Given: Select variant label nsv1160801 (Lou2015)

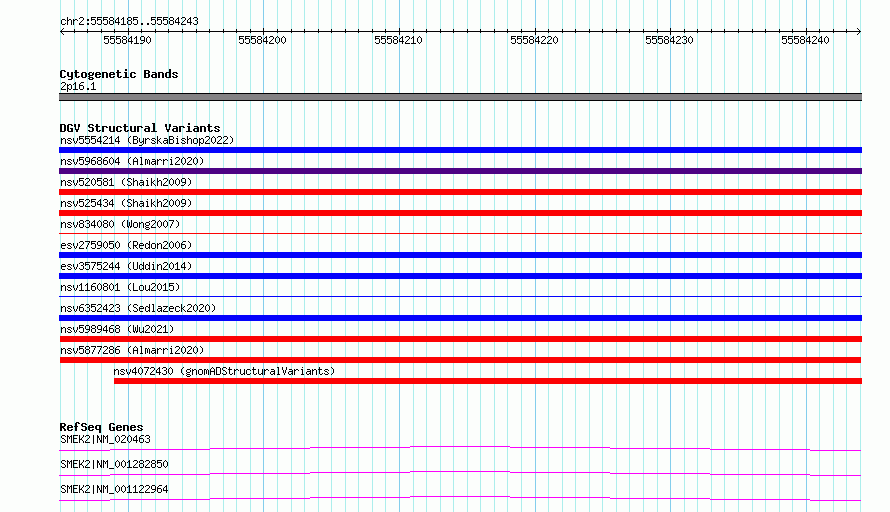Looking at the screenshot, I should click(x=120, y=287).
